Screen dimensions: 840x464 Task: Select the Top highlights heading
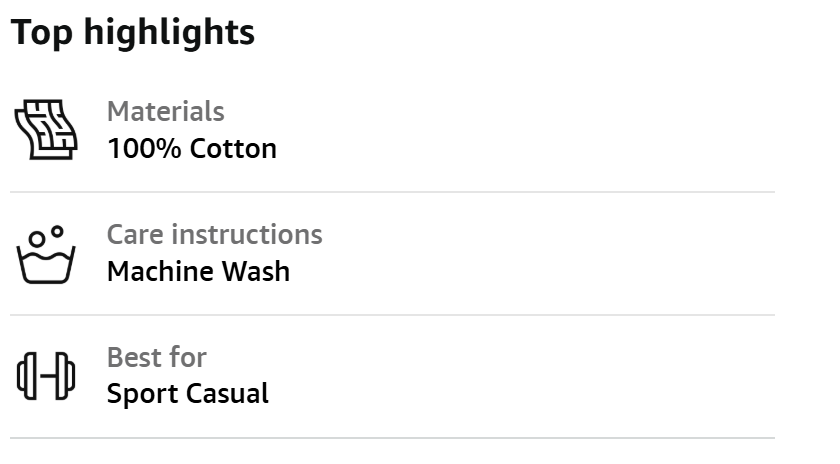133,32
